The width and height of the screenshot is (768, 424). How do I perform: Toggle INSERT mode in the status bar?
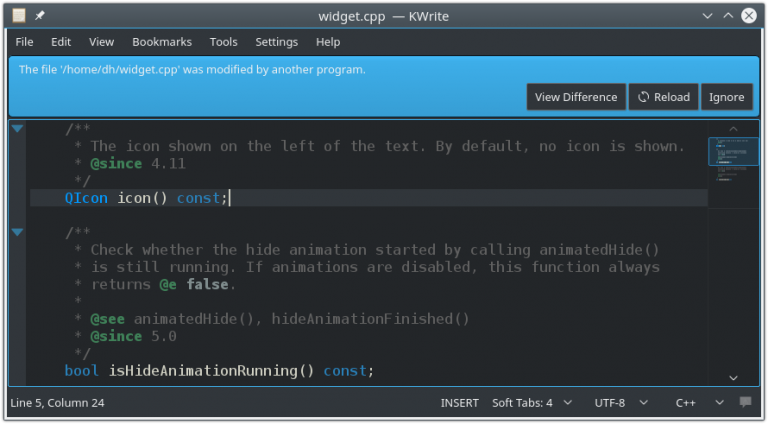coord(459,403)
